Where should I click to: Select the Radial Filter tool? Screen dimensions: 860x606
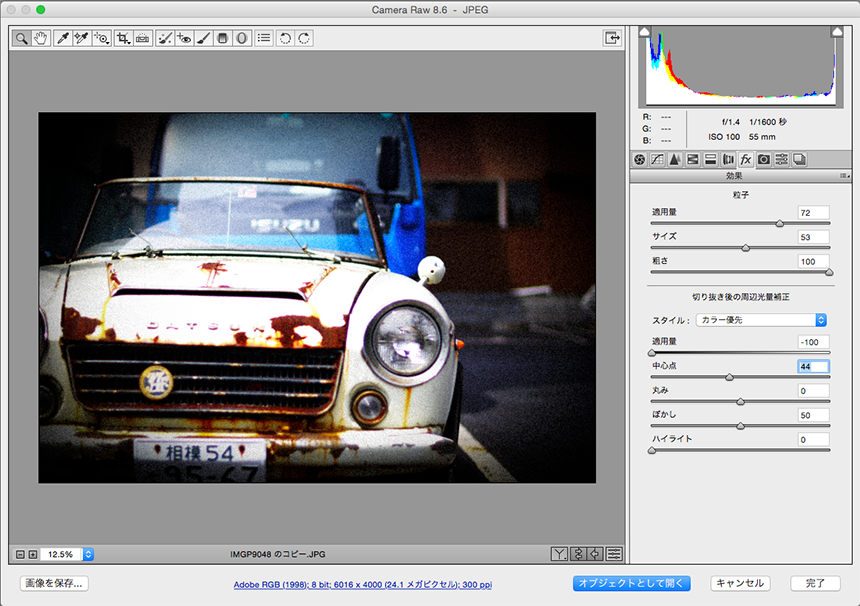241,38
